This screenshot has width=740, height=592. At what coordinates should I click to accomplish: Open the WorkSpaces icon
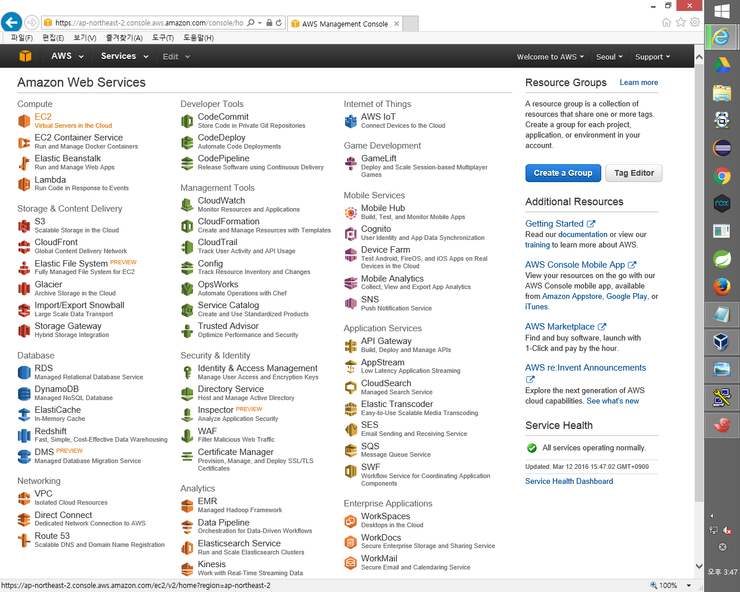point(351,521)
